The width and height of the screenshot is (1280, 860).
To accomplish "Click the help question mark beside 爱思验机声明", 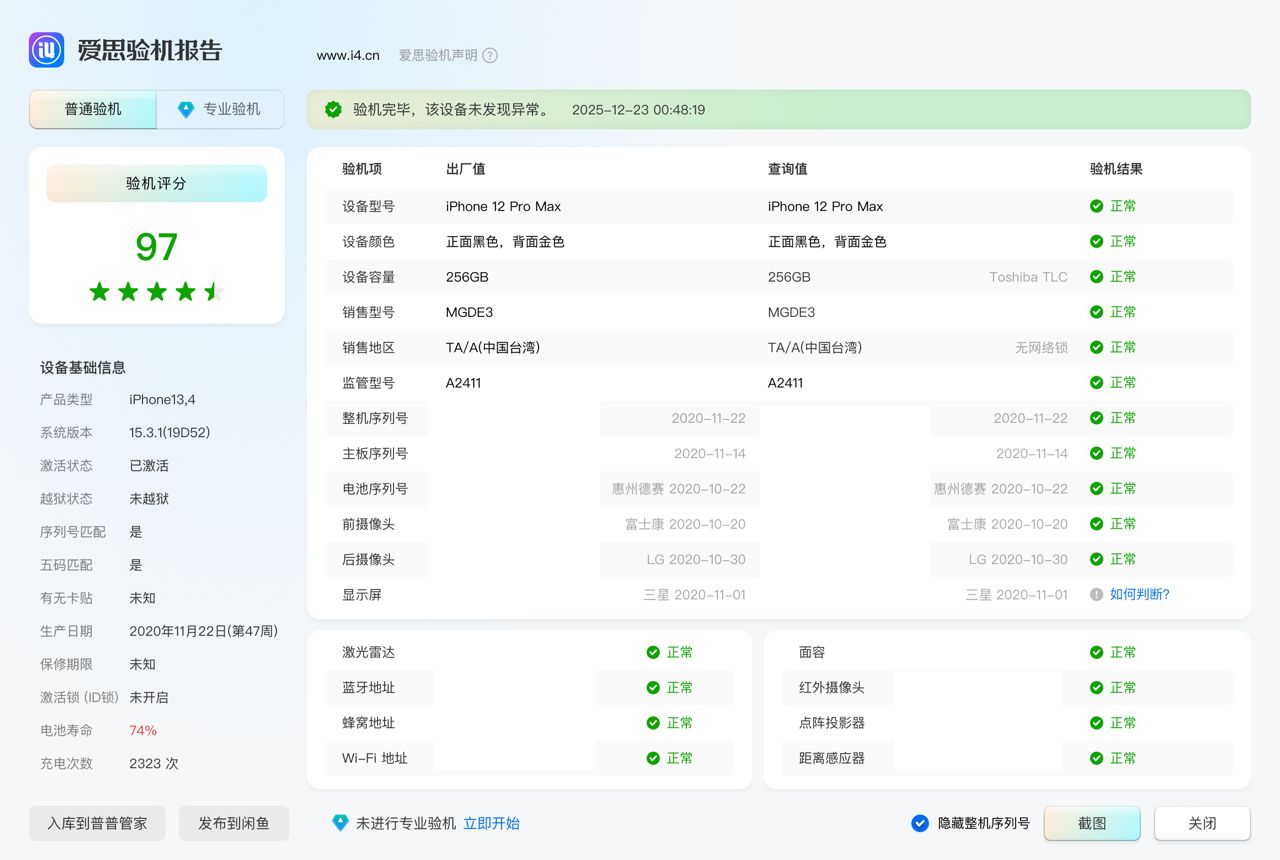I will (x=490, y=56).
